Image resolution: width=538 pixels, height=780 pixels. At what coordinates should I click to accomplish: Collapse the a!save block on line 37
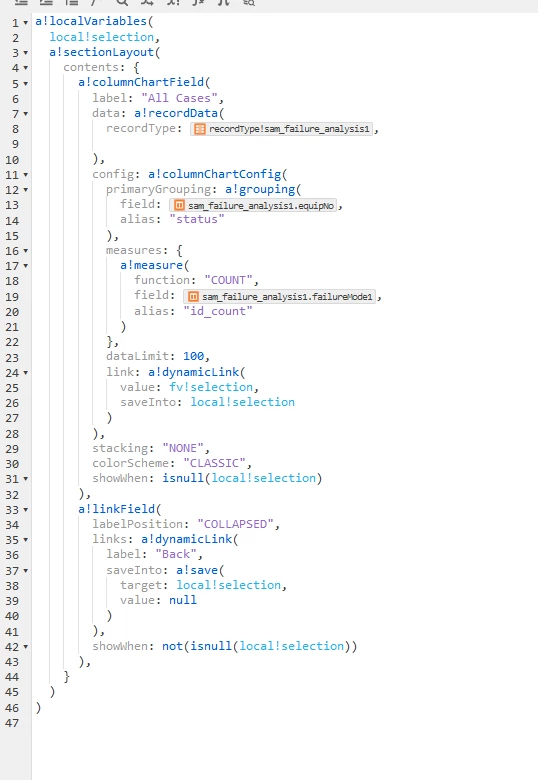pos(25,571)
